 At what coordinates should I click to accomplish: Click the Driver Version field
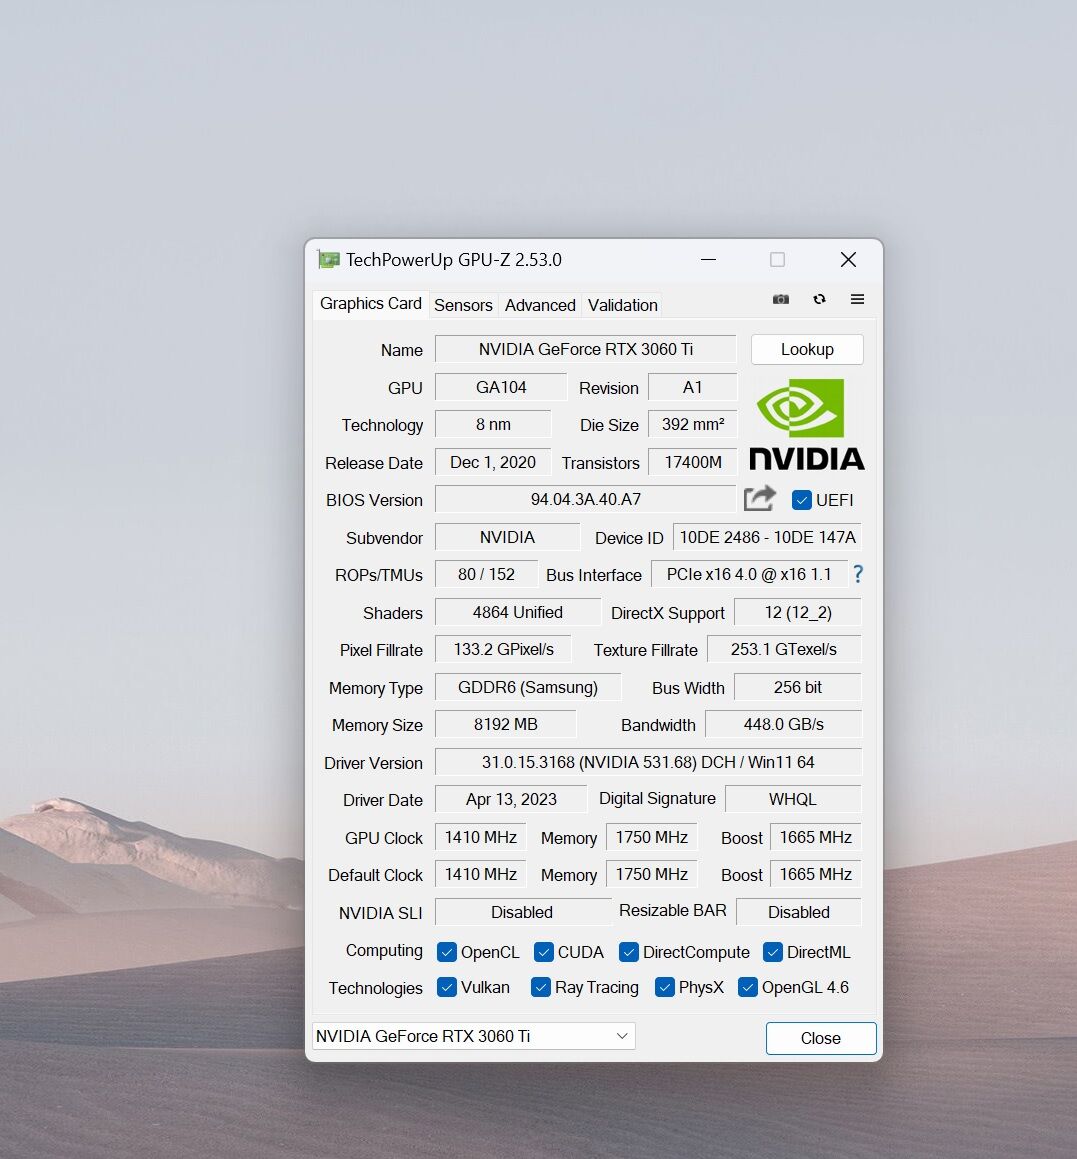(x=648, y=762)
